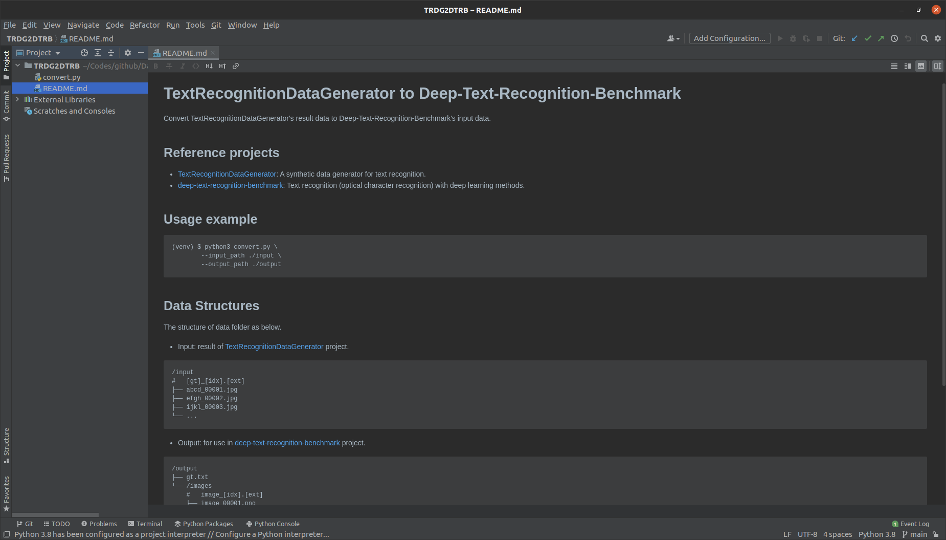946x540 pixels.
Task: Open the LF line separator selector
Action: coord(787,535)
